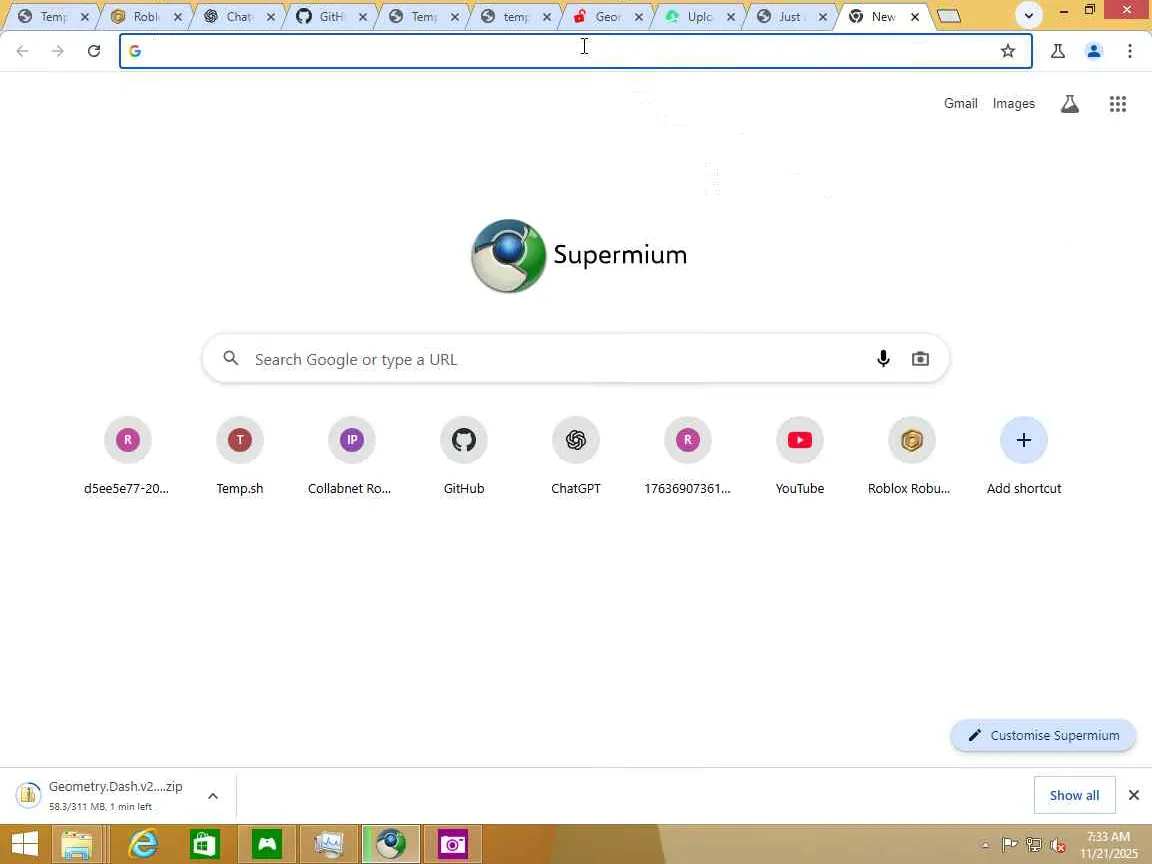1152x864 pixels.
Task: Open the Gmail link
Action: click(x=960, y=104)
